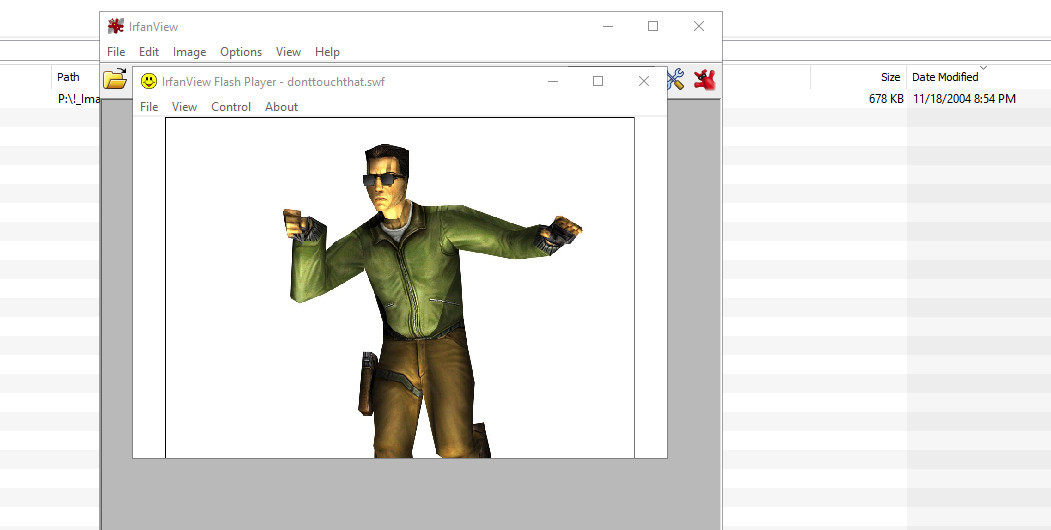Viewport: 1051px width, 530px height.
Task: Open the Control menu in Flash Player
Action: 231,107
